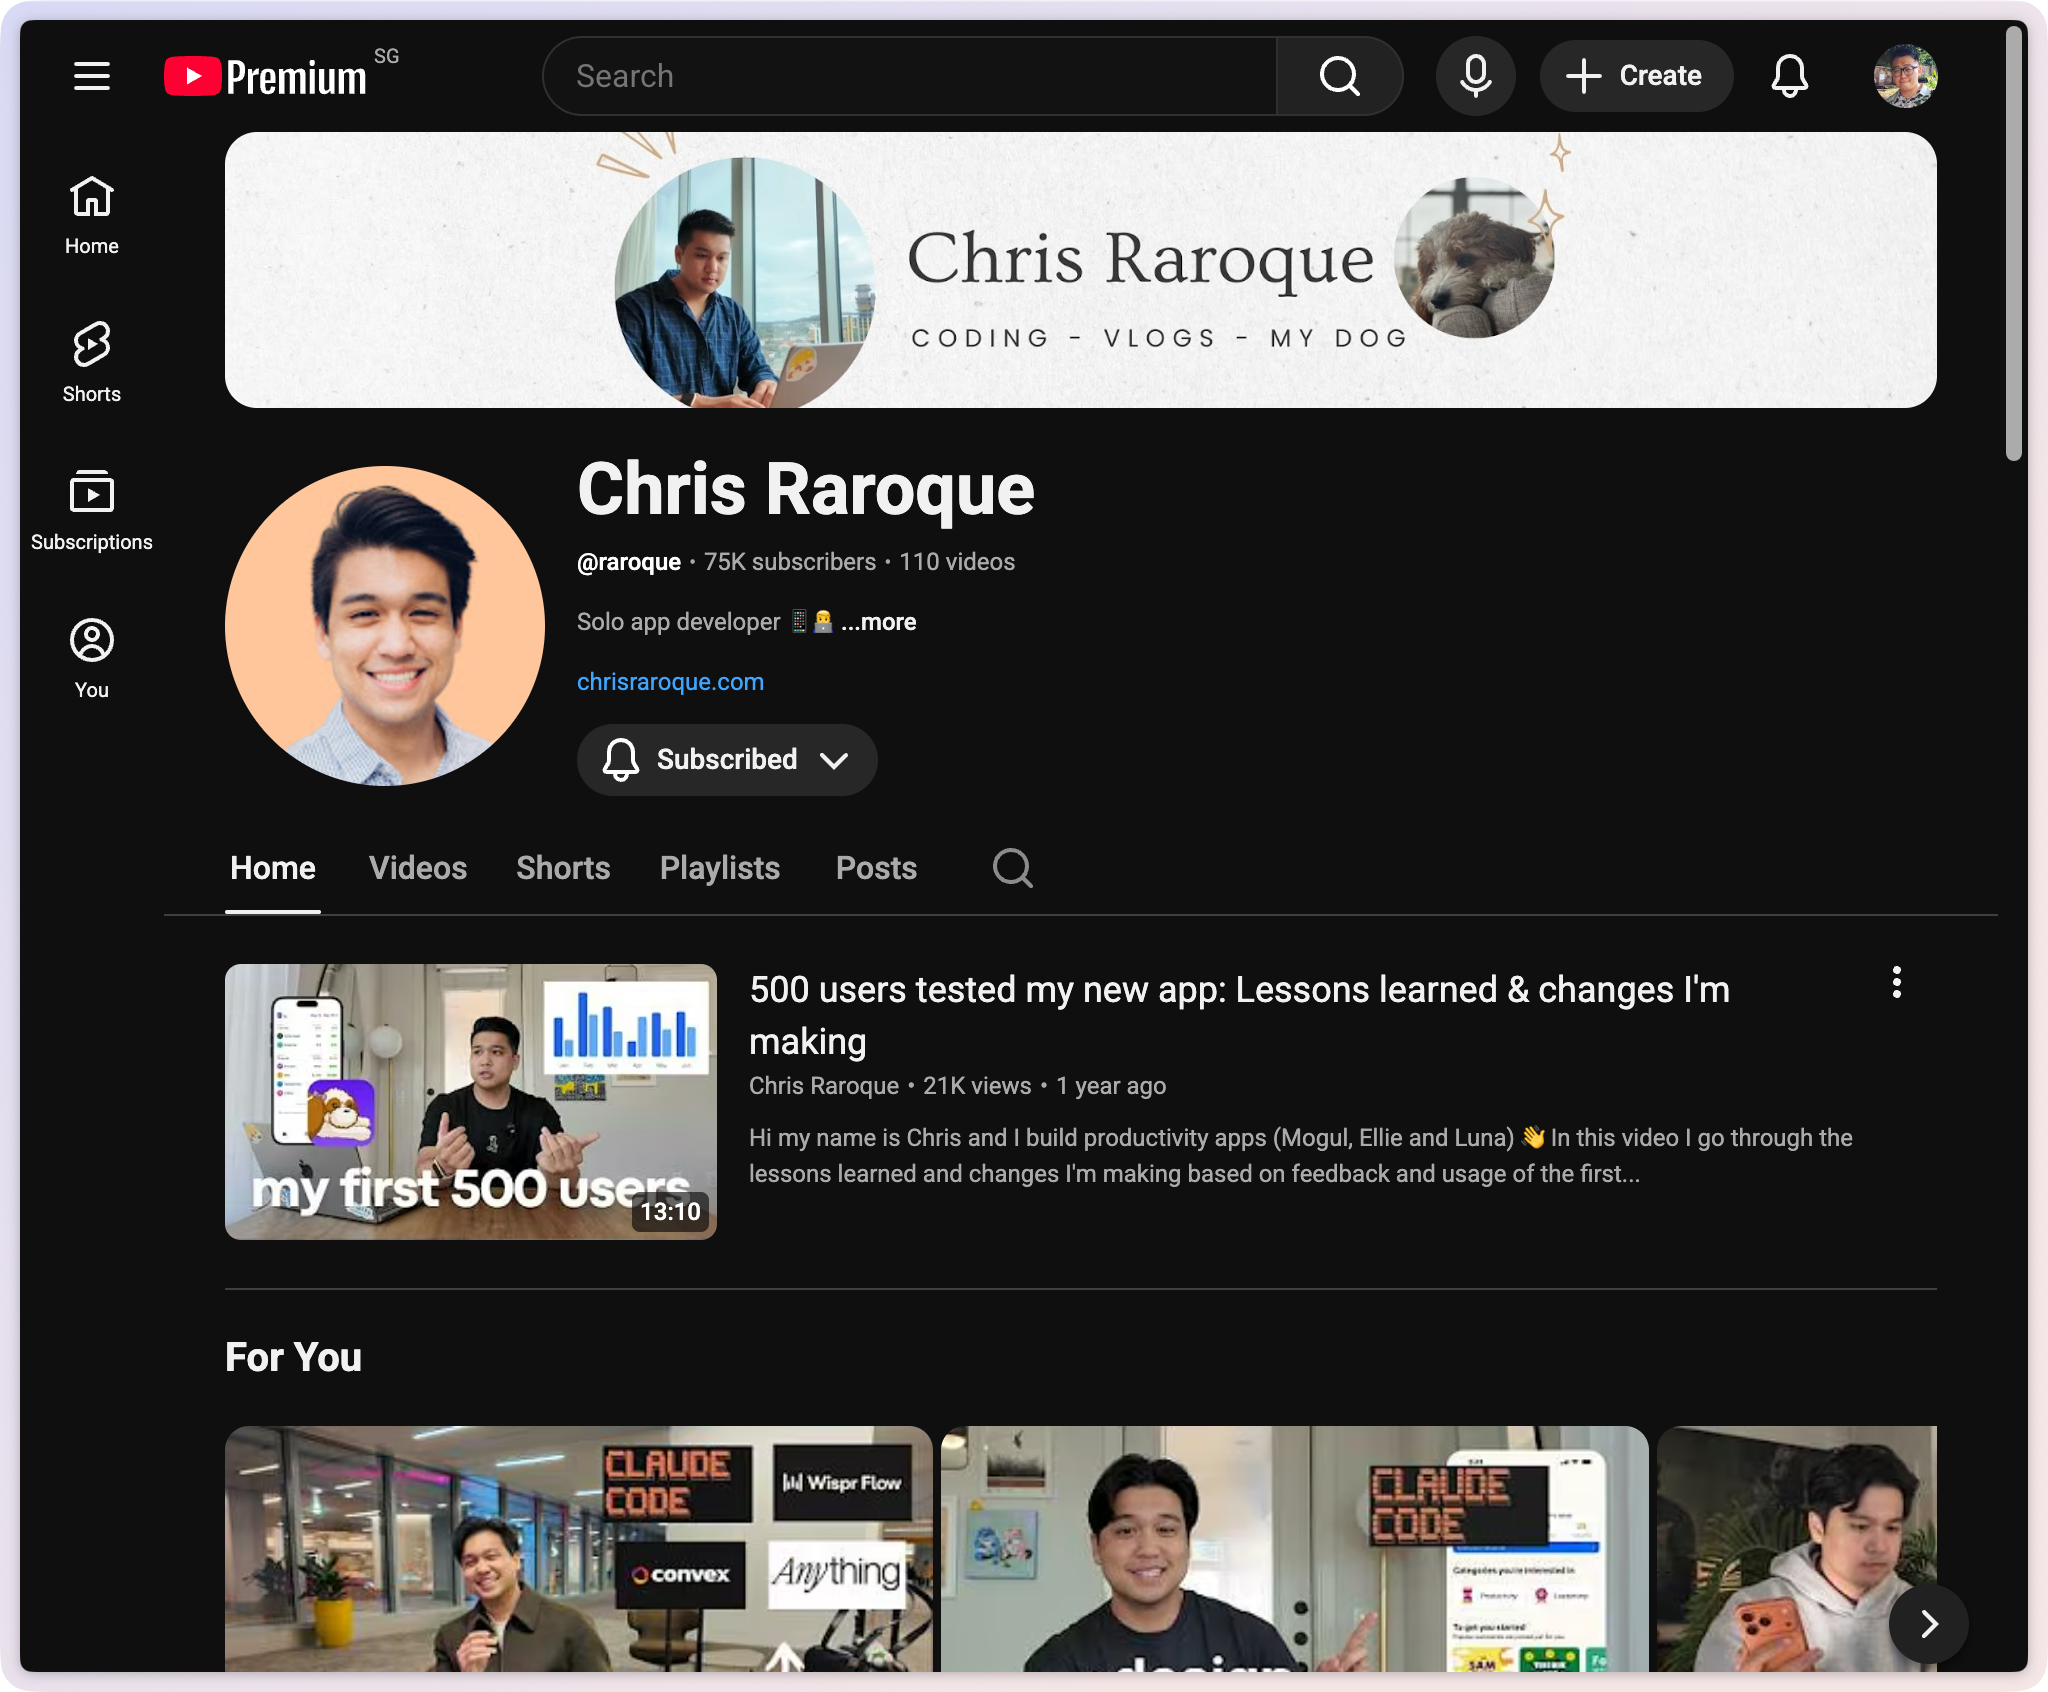
Task: Open the hamburger guide menu
Action: (91, 76)
